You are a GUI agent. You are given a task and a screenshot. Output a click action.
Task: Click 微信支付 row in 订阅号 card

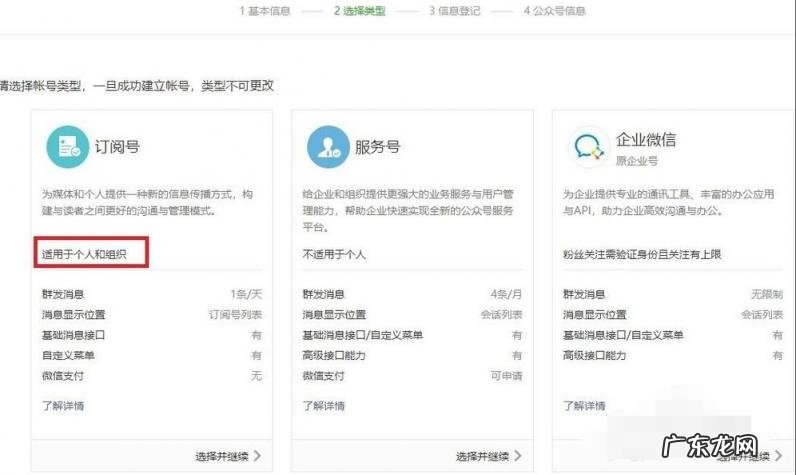152,376
